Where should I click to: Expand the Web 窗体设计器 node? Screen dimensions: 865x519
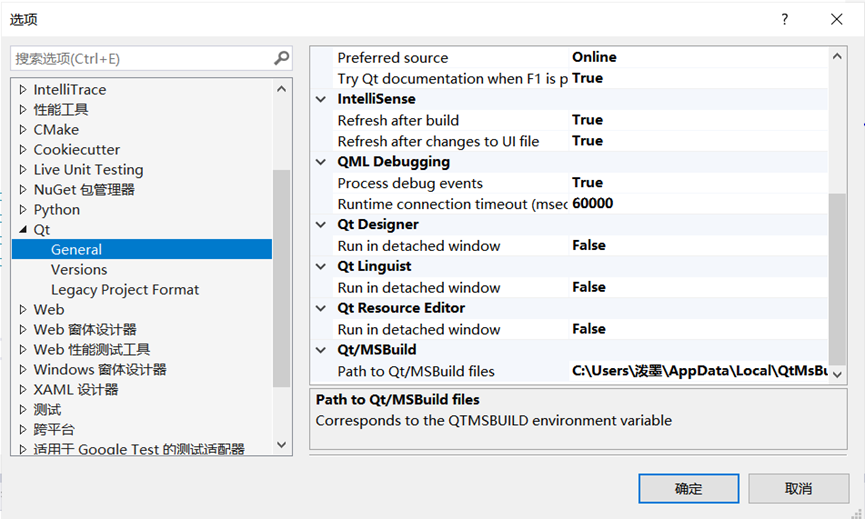click(x=23, y=329)
